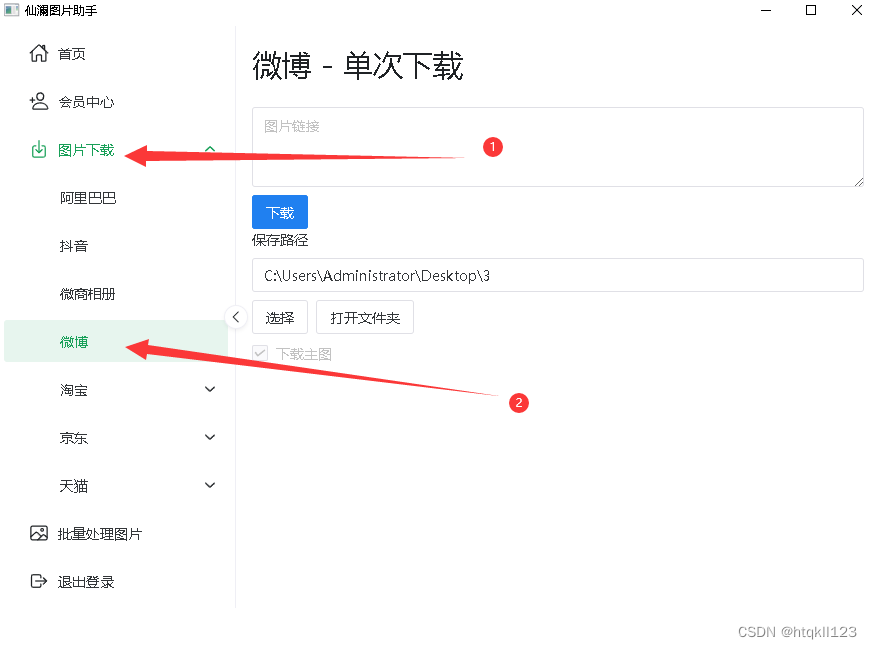Viewport: 872px width, 649px height.
Task: Choose 退出登录 to log out
Action: [116, 582]
